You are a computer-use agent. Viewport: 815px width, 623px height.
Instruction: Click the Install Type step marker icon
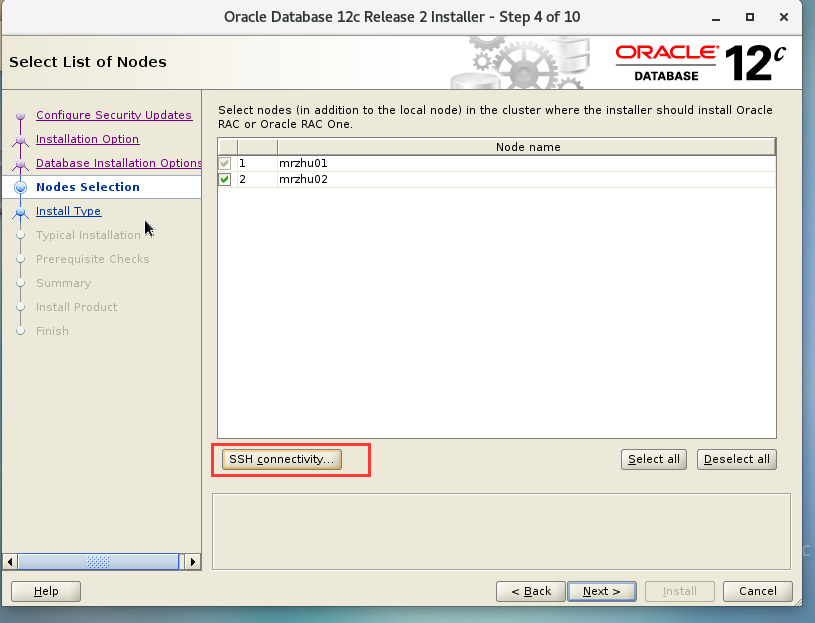20,212
